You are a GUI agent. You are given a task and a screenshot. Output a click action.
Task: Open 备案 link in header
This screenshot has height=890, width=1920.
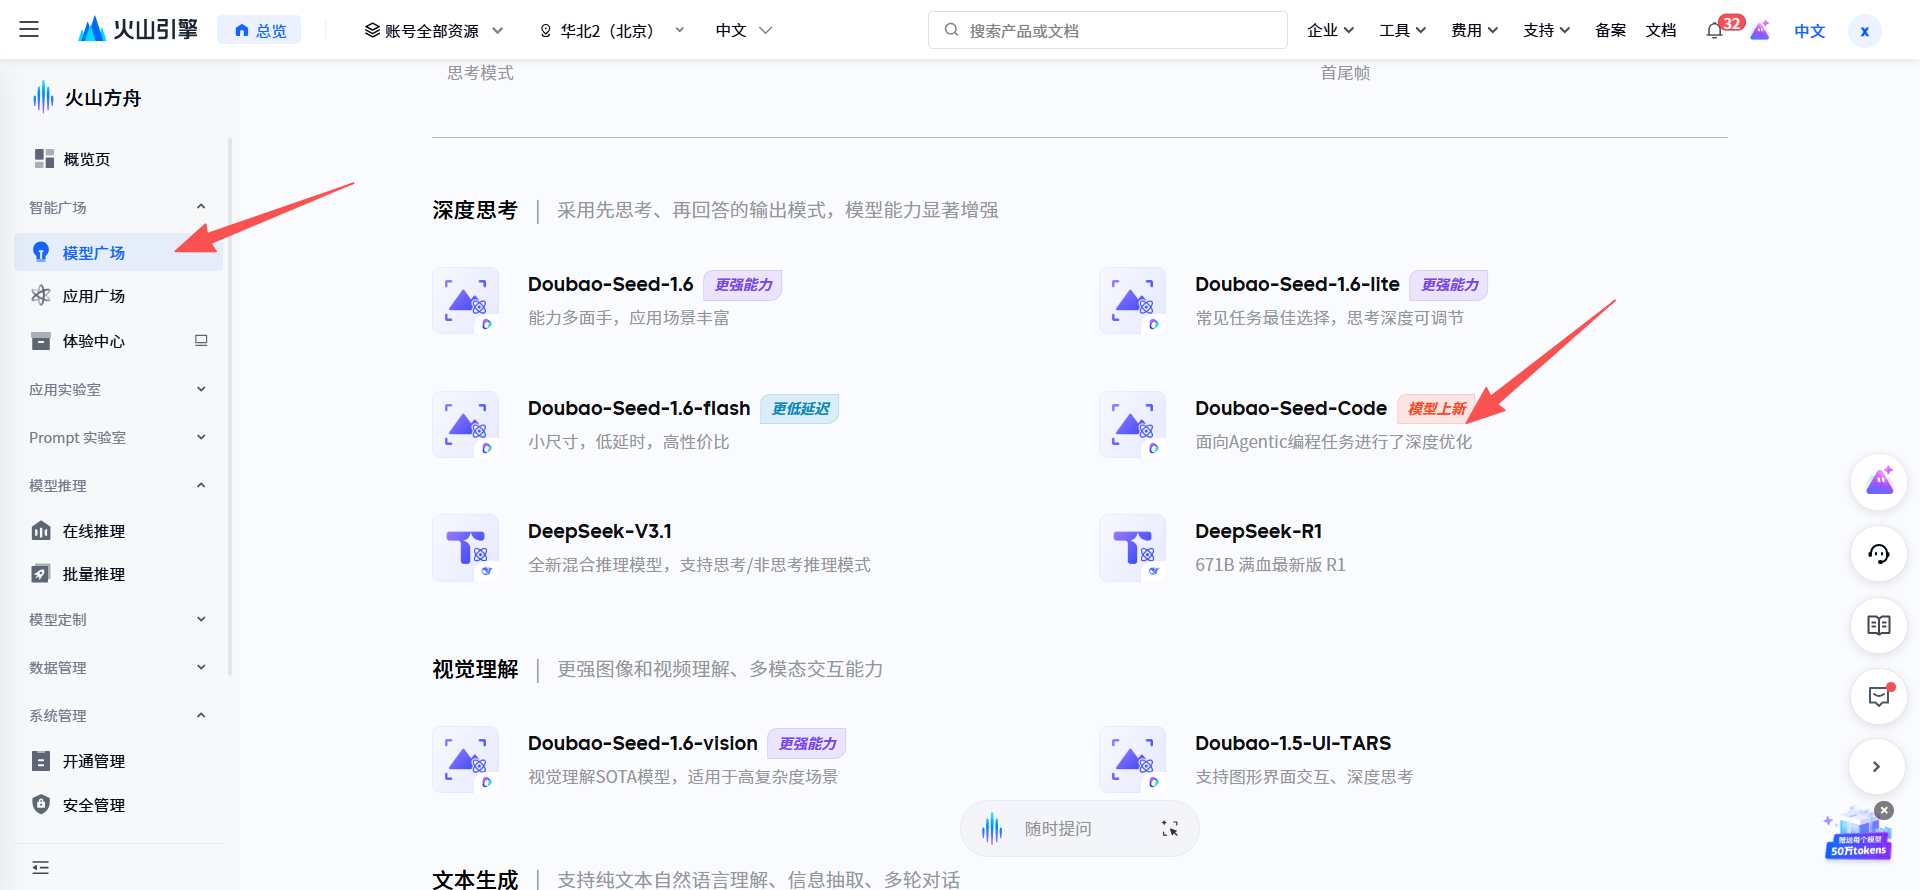click(x=1610, y=31)
